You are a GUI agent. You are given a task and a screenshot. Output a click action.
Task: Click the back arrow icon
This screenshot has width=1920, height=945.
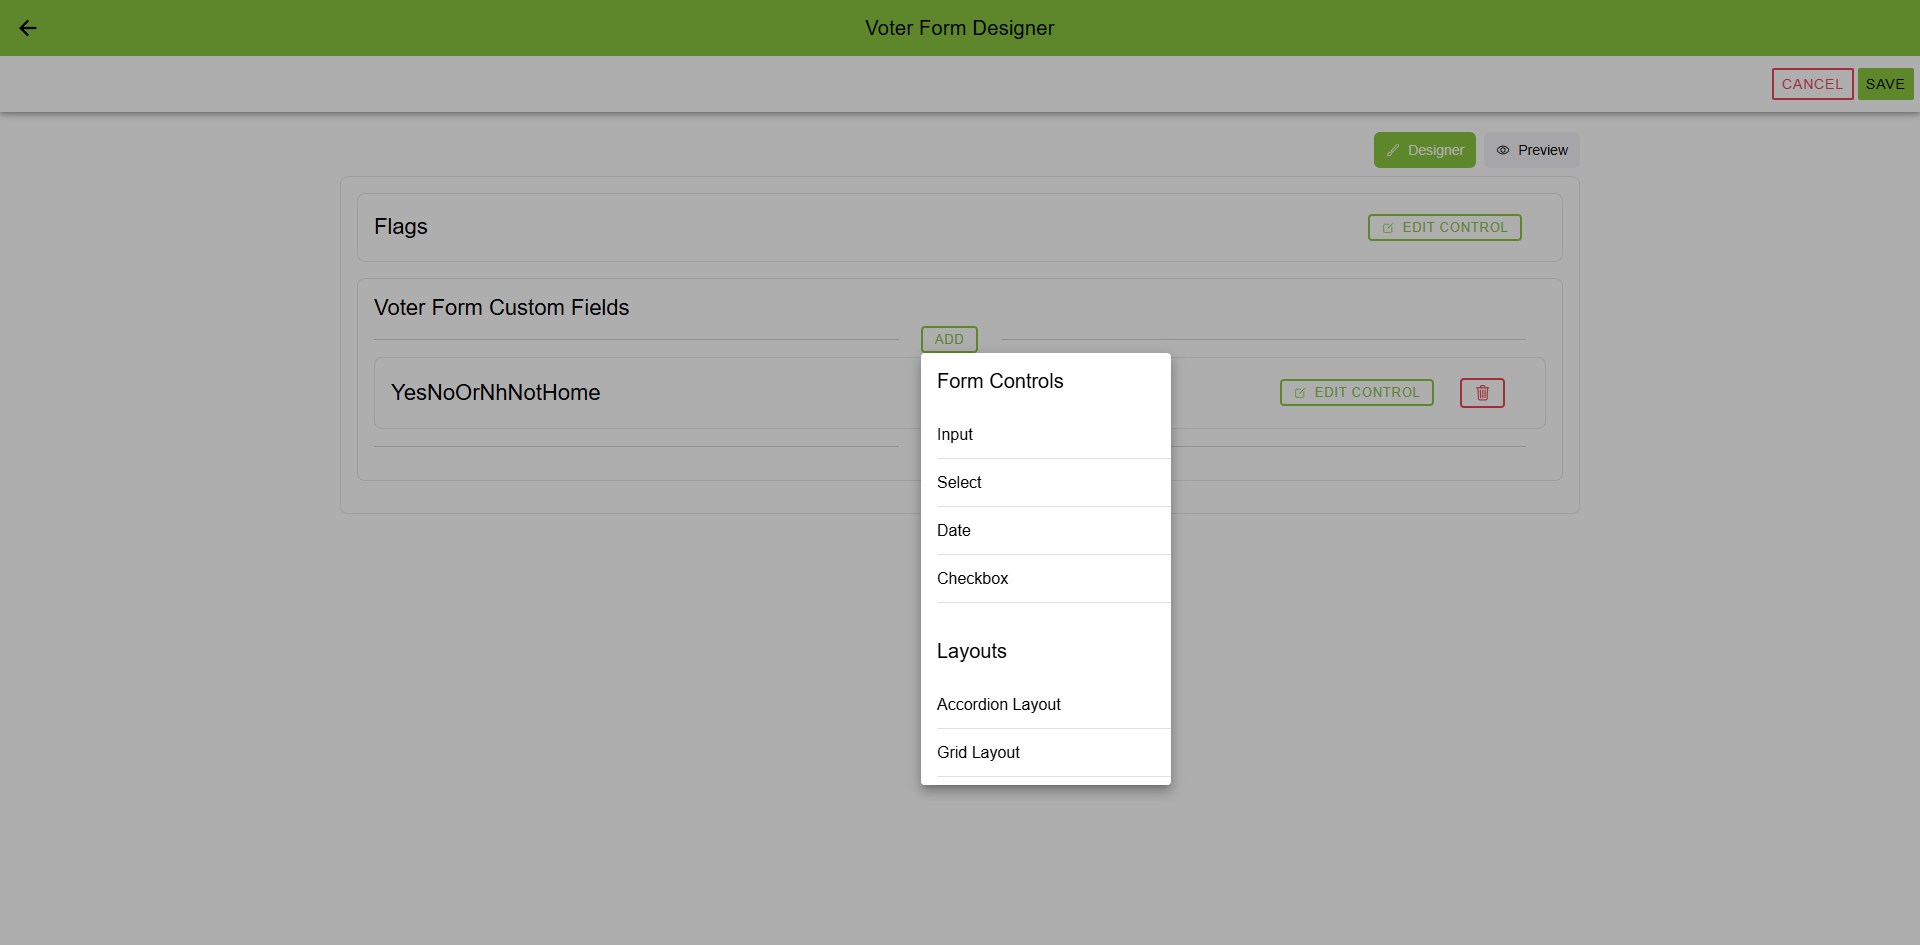click(28, 28)
